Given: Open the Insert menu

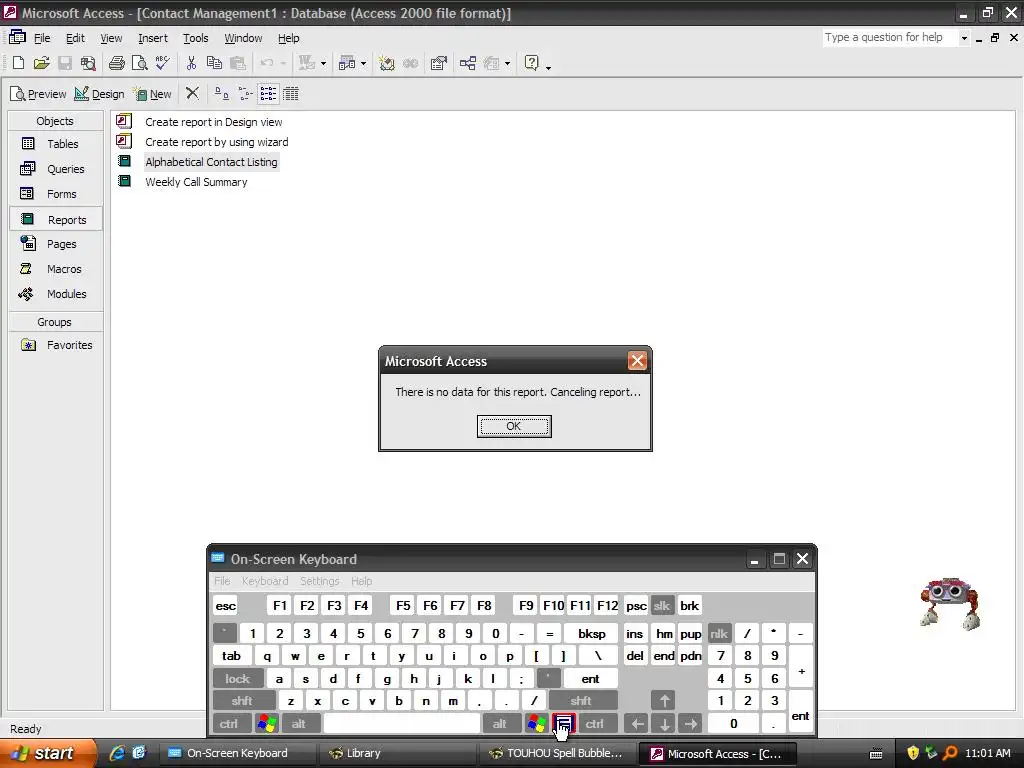Looking at the screenshot, I should (153, 38).
